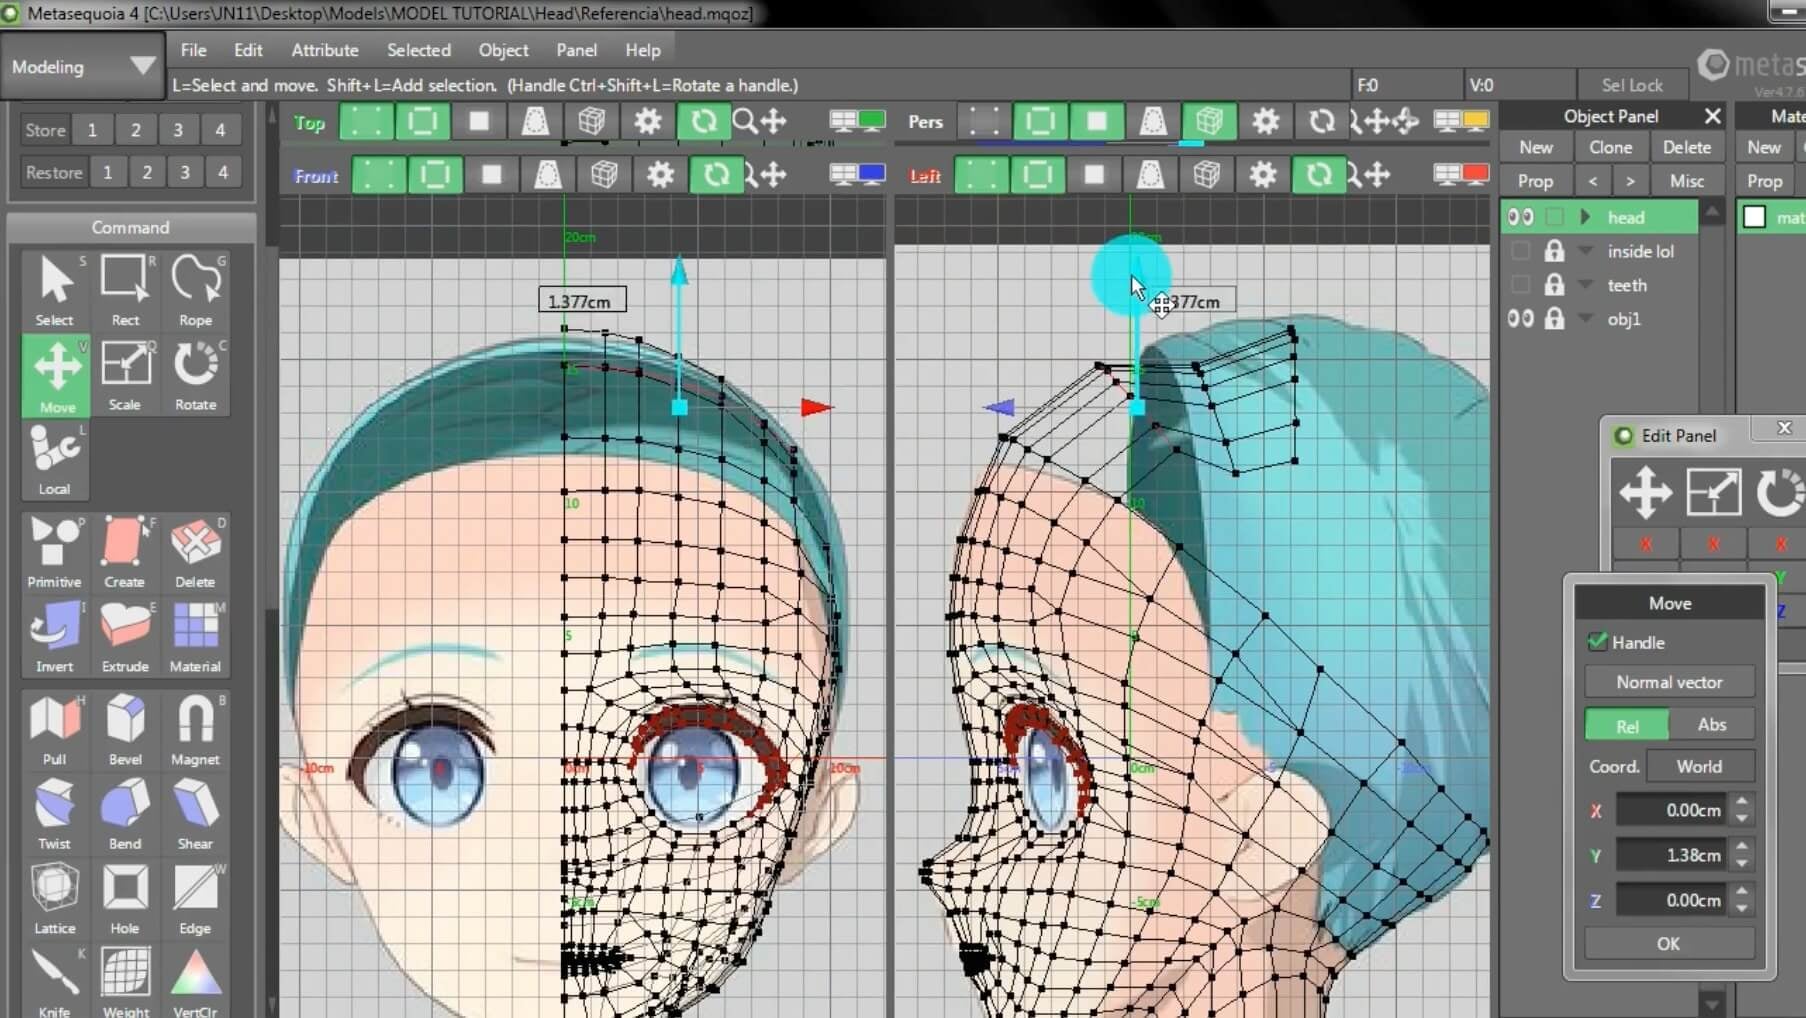Screen dimensions: 1806x1018
Task: Expand the inside lol object arrow
Action: 1586,251
